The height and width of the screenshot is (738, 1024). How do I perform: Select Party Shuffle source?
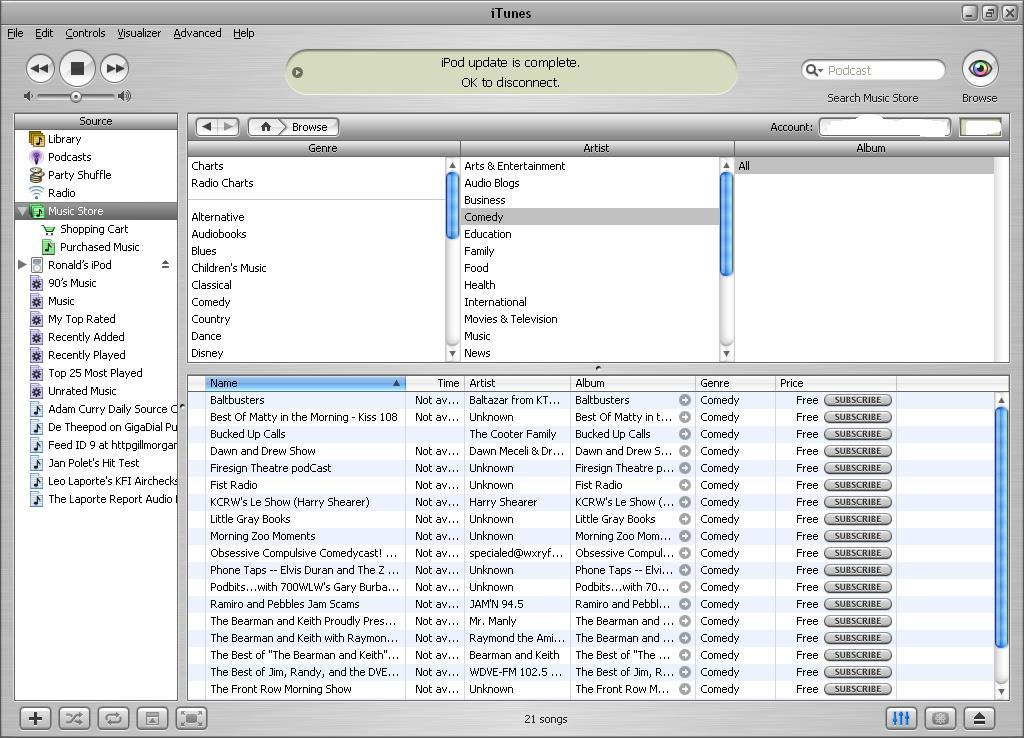(x=96, y=175)
